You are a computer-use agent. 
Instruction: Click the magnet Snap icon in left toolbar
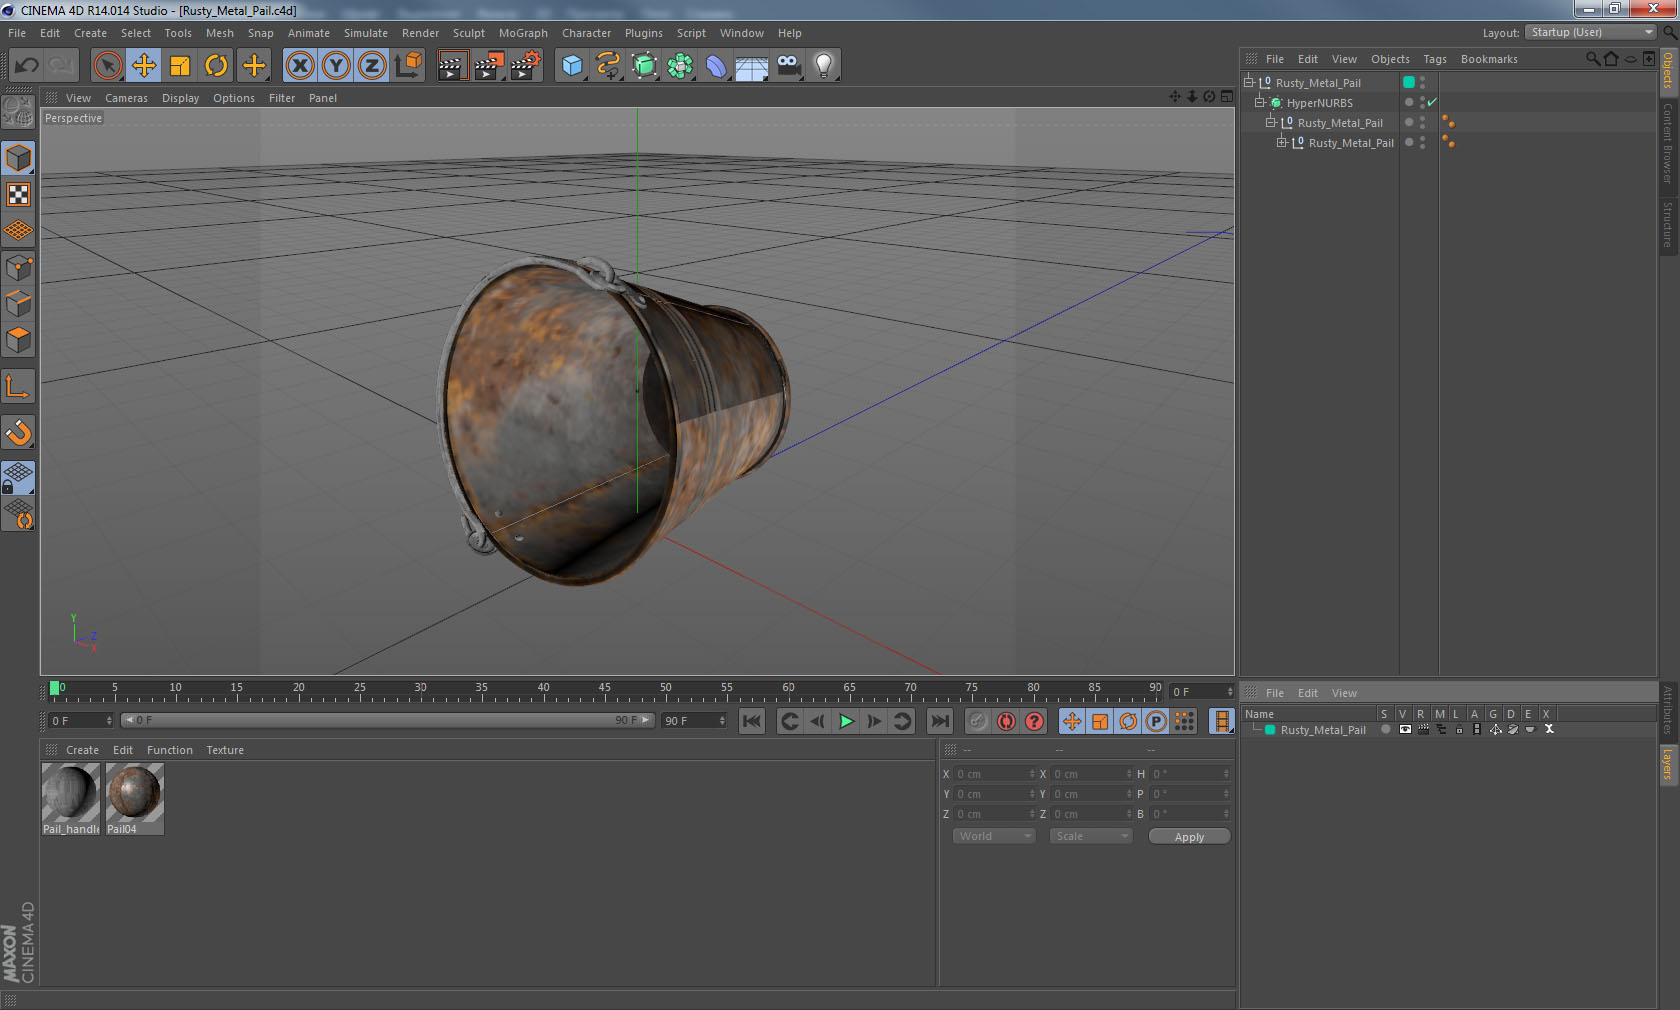coord(18,433)
